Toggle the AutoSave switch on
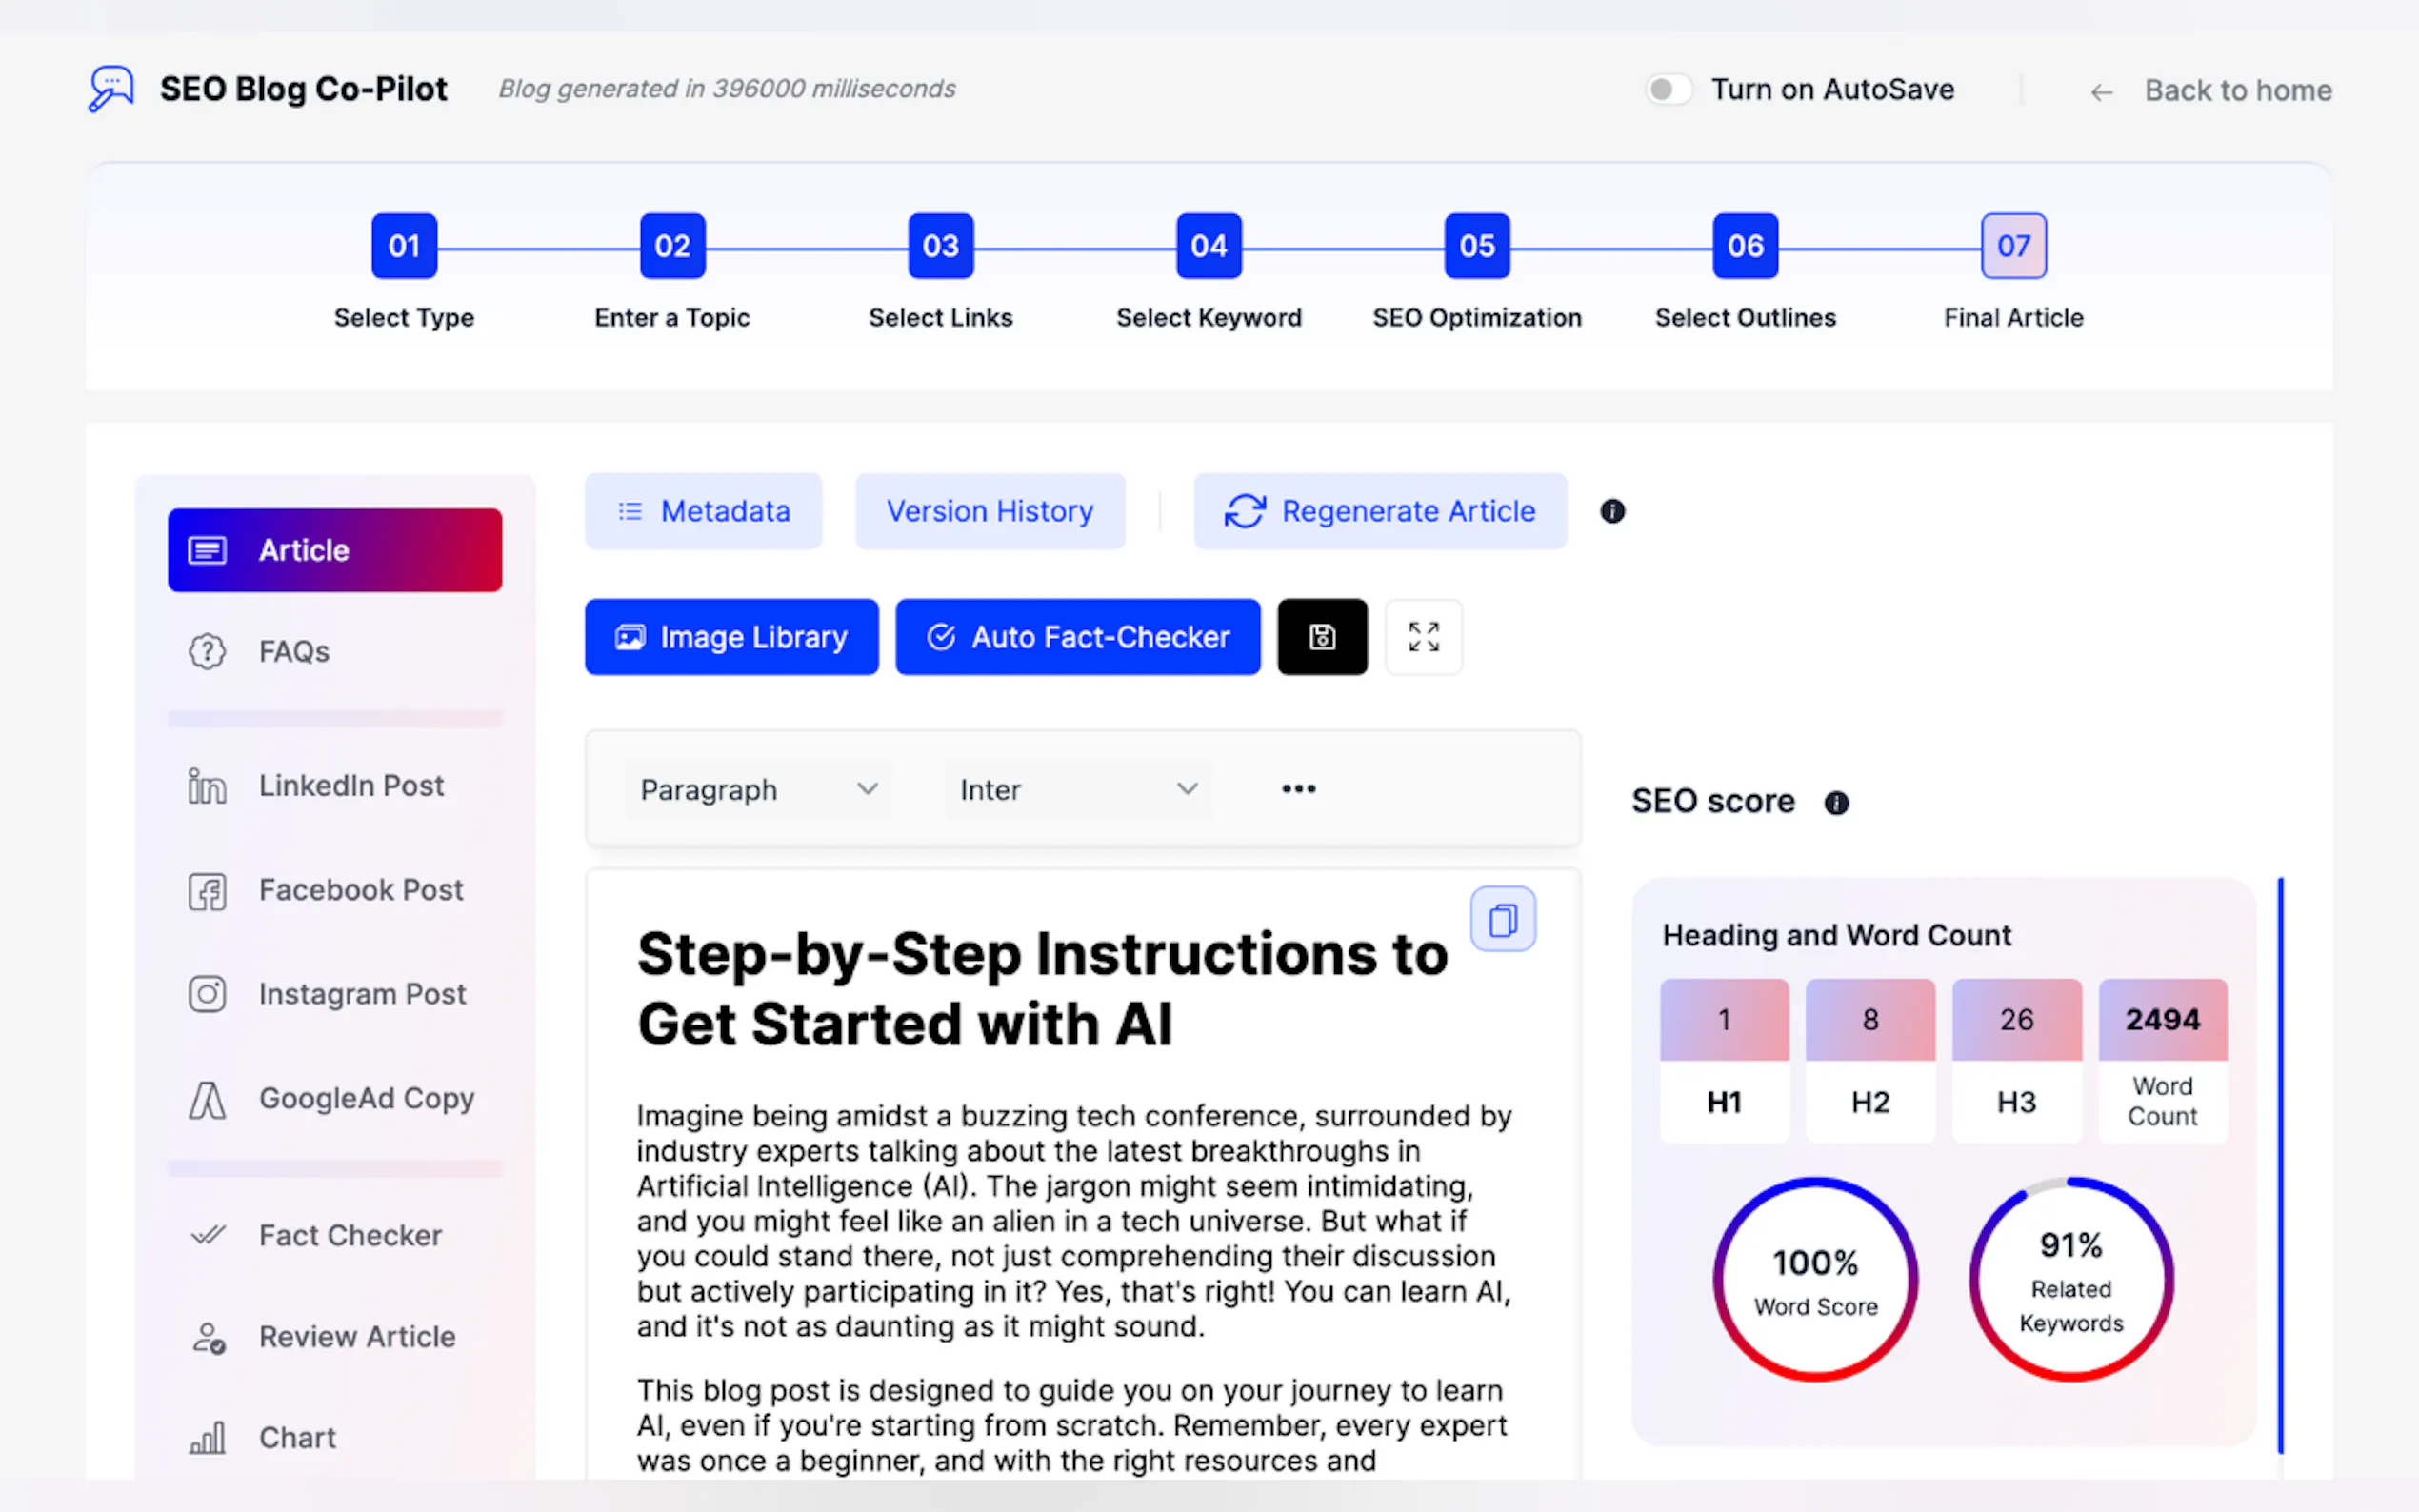Viewport: 2419px width, 1512px height. click(x=1668, y=89)
